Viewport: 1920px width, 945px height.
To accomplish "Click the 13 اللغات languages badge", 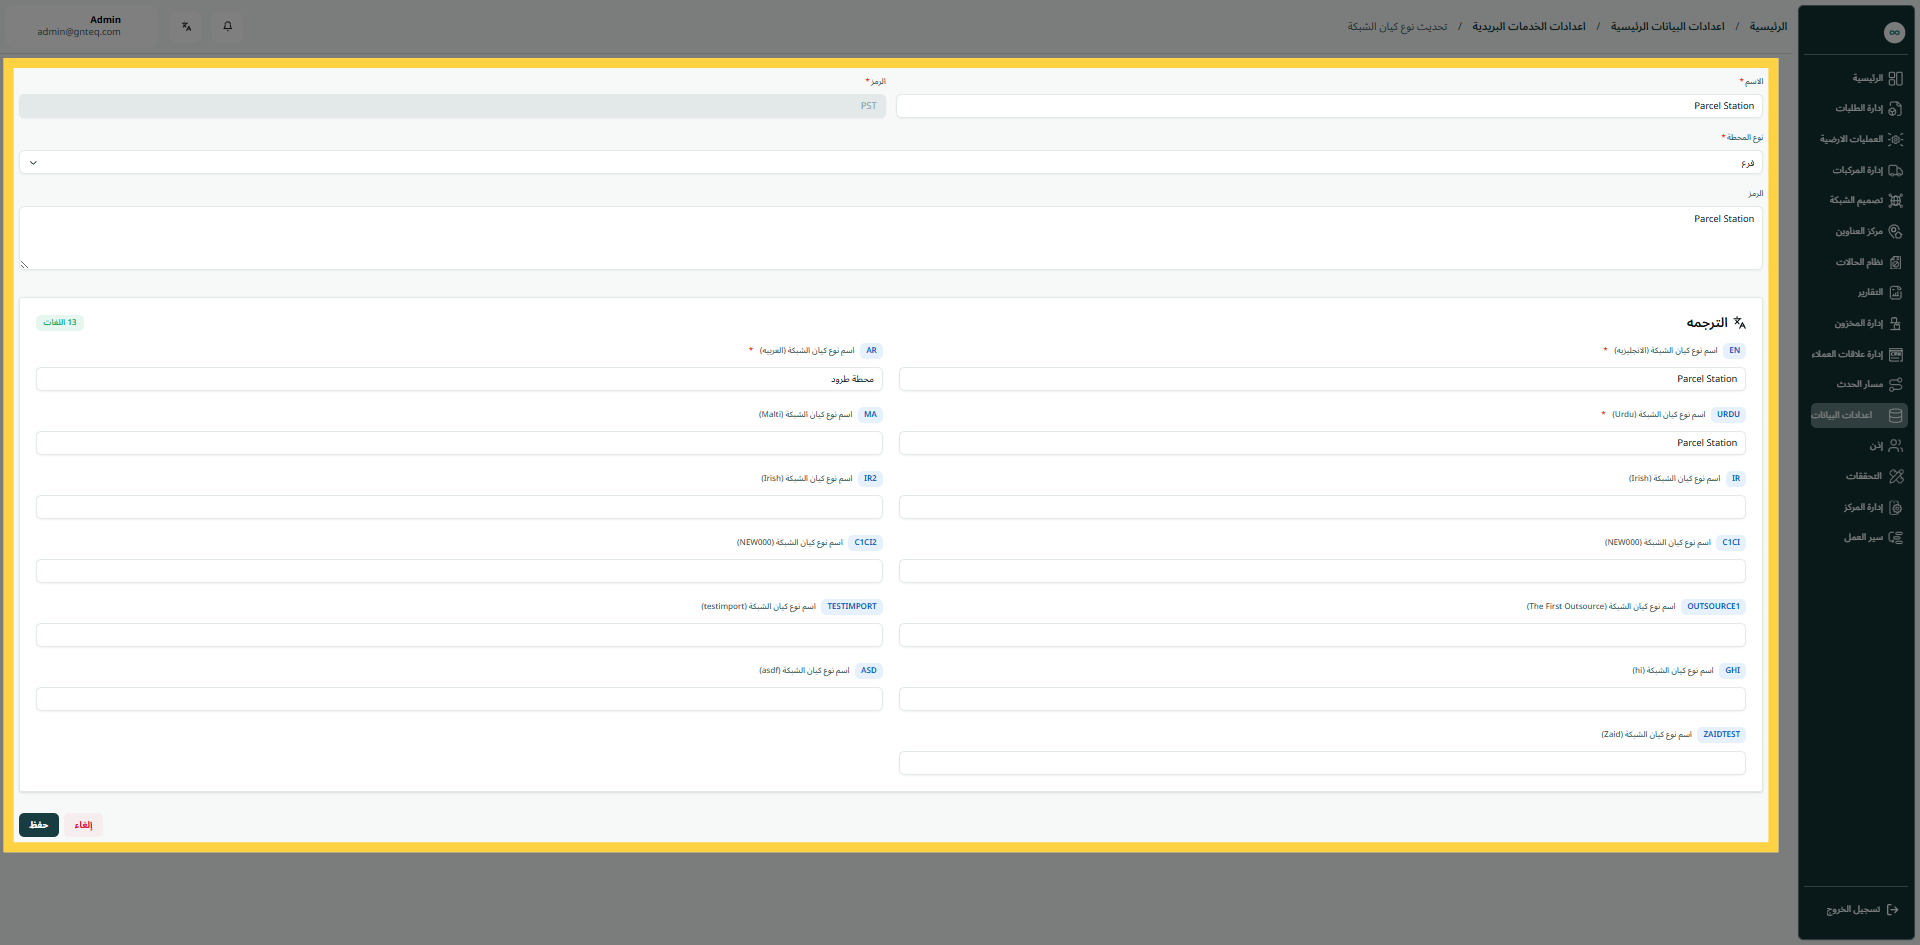I will point(60,323).
